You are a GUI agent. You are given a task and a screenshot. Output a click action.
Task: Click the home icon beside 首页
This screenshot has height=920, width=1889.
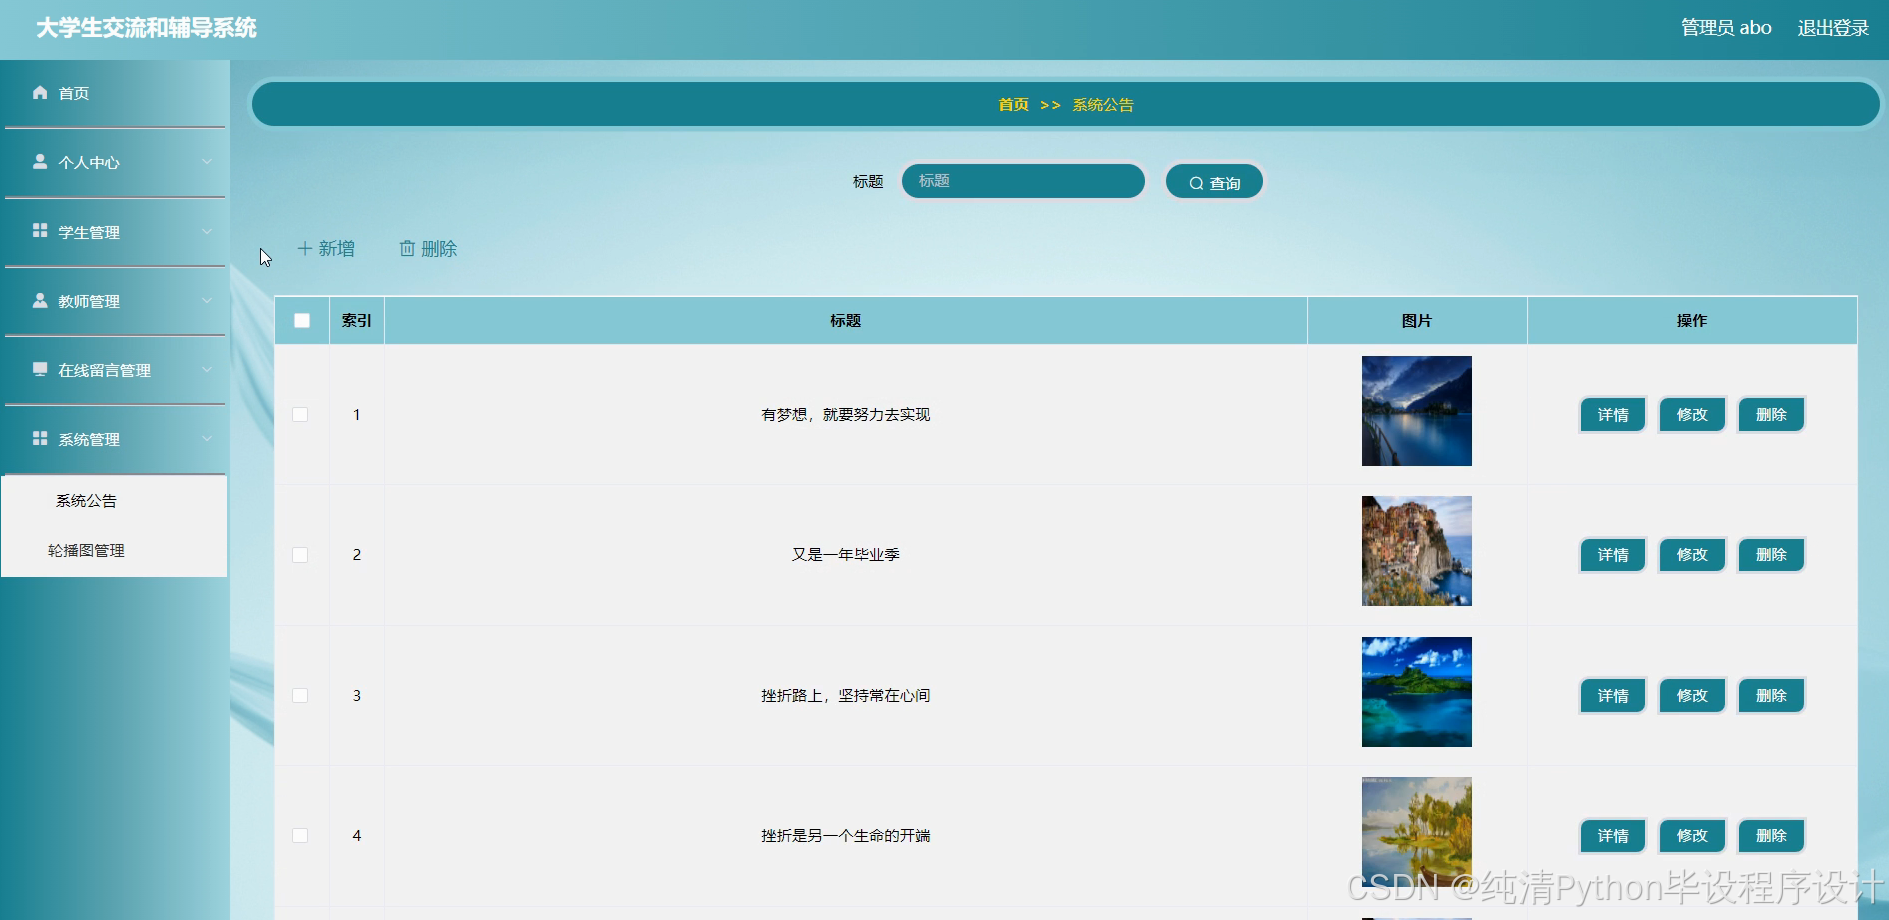click(x=40, y=92)
